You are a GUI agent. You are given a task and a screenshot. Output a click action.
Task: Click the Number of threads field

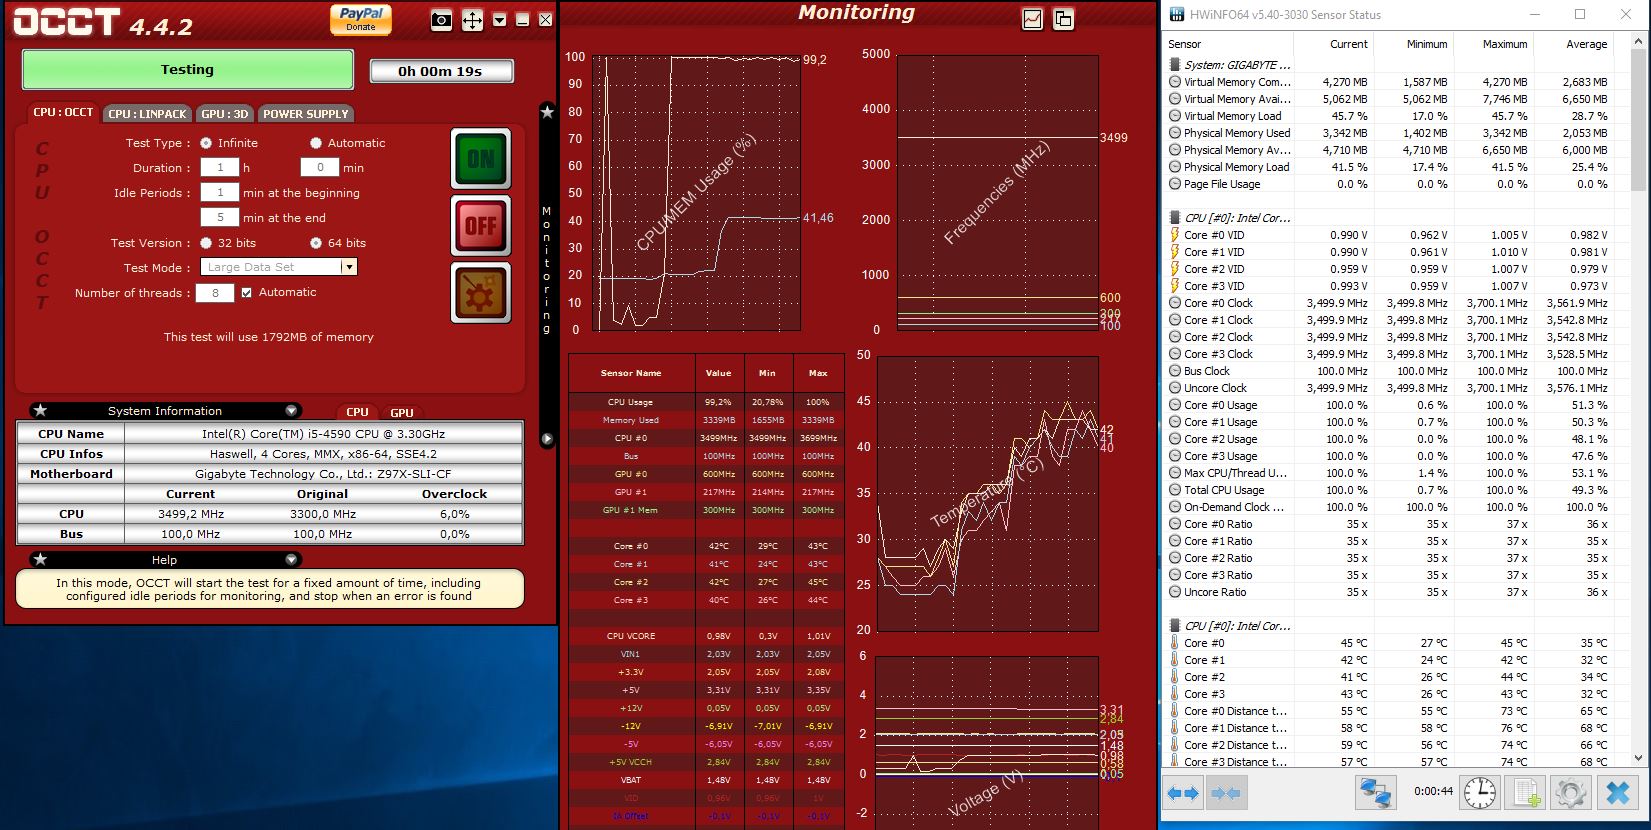click(x=215, y=292)
